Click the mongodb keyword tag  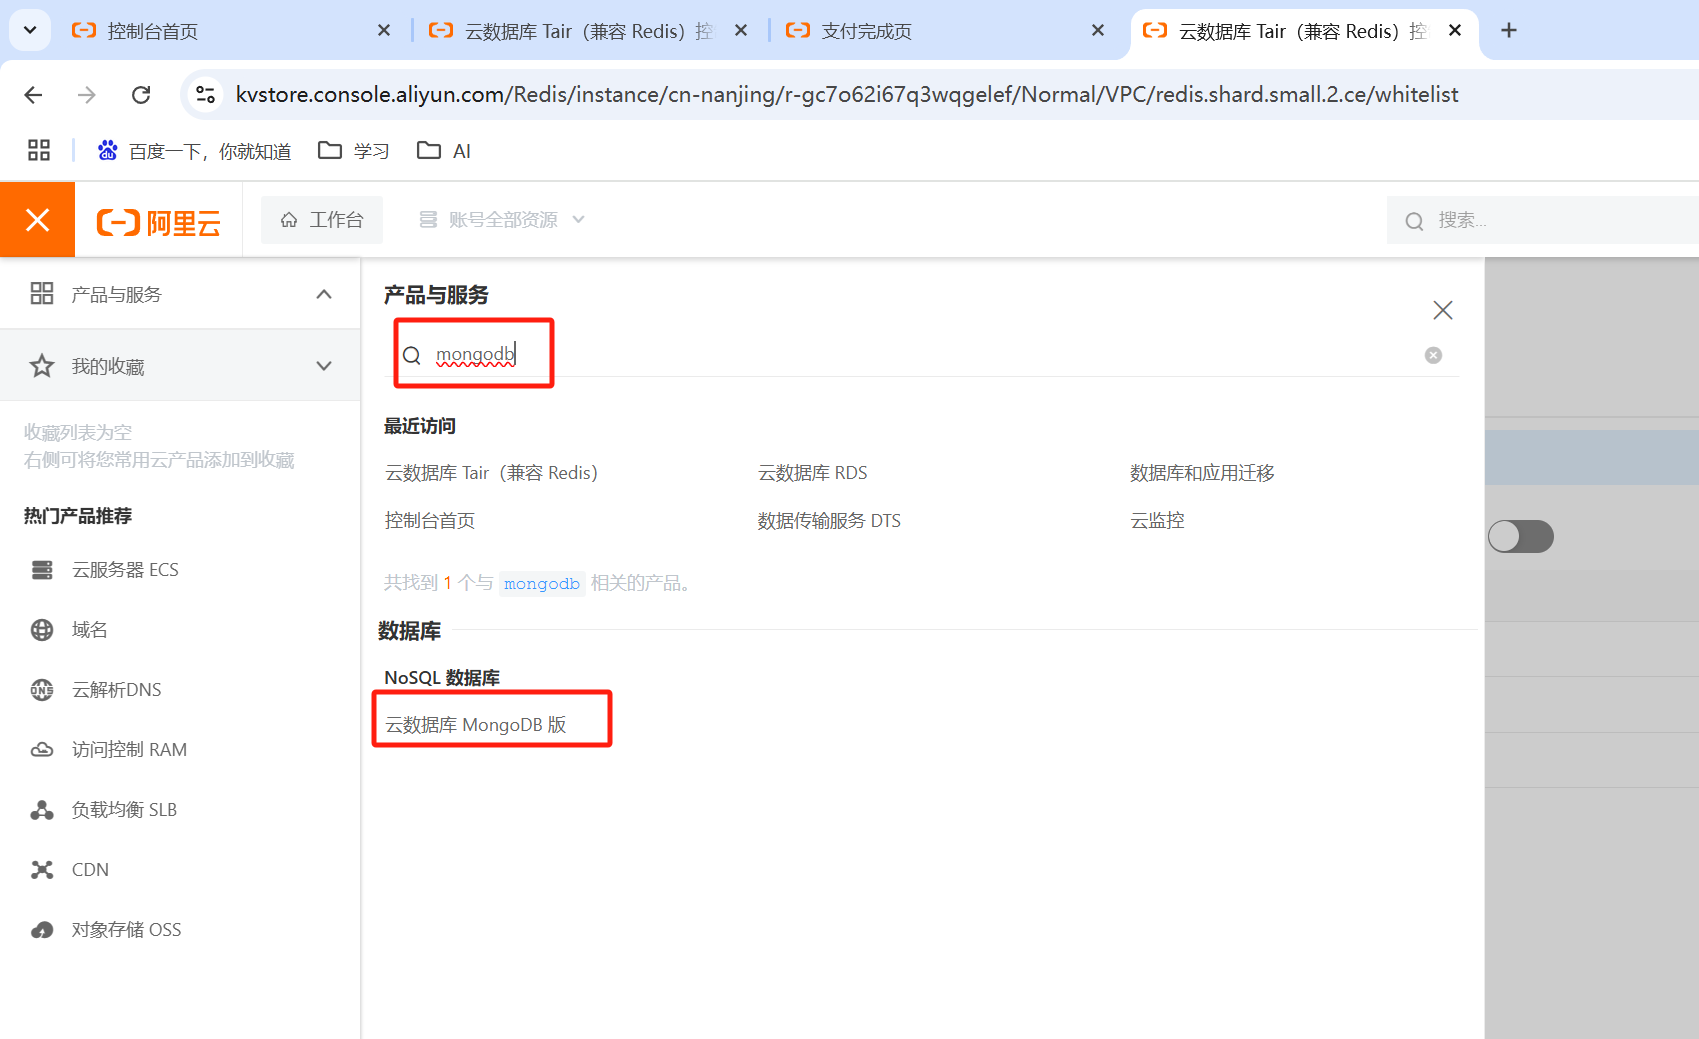[x=541, y=584]
